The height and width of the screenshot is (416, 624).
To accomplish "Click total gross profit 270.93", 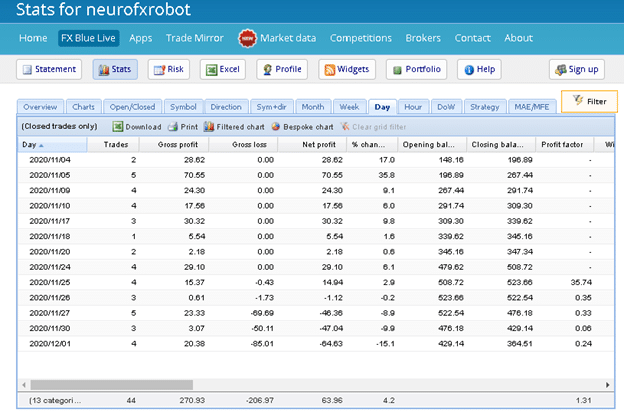I will point(192,400).
